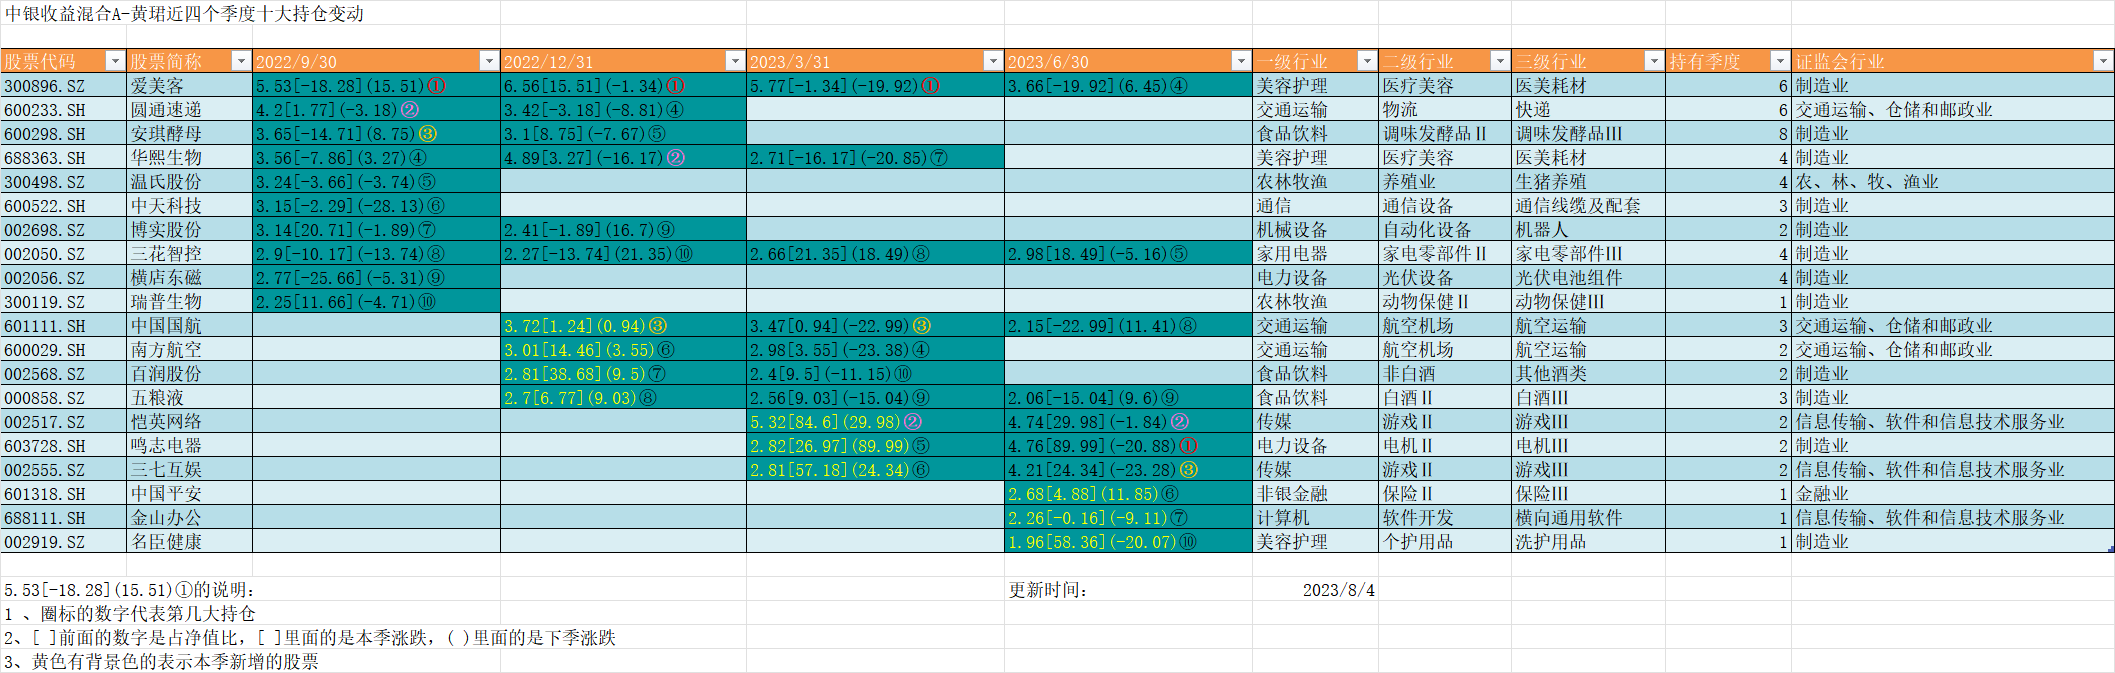The width and height of the screenshot is (2115, 673).
Task: Open the 股票代码 column filter dropdown
Action: (115, 61)
